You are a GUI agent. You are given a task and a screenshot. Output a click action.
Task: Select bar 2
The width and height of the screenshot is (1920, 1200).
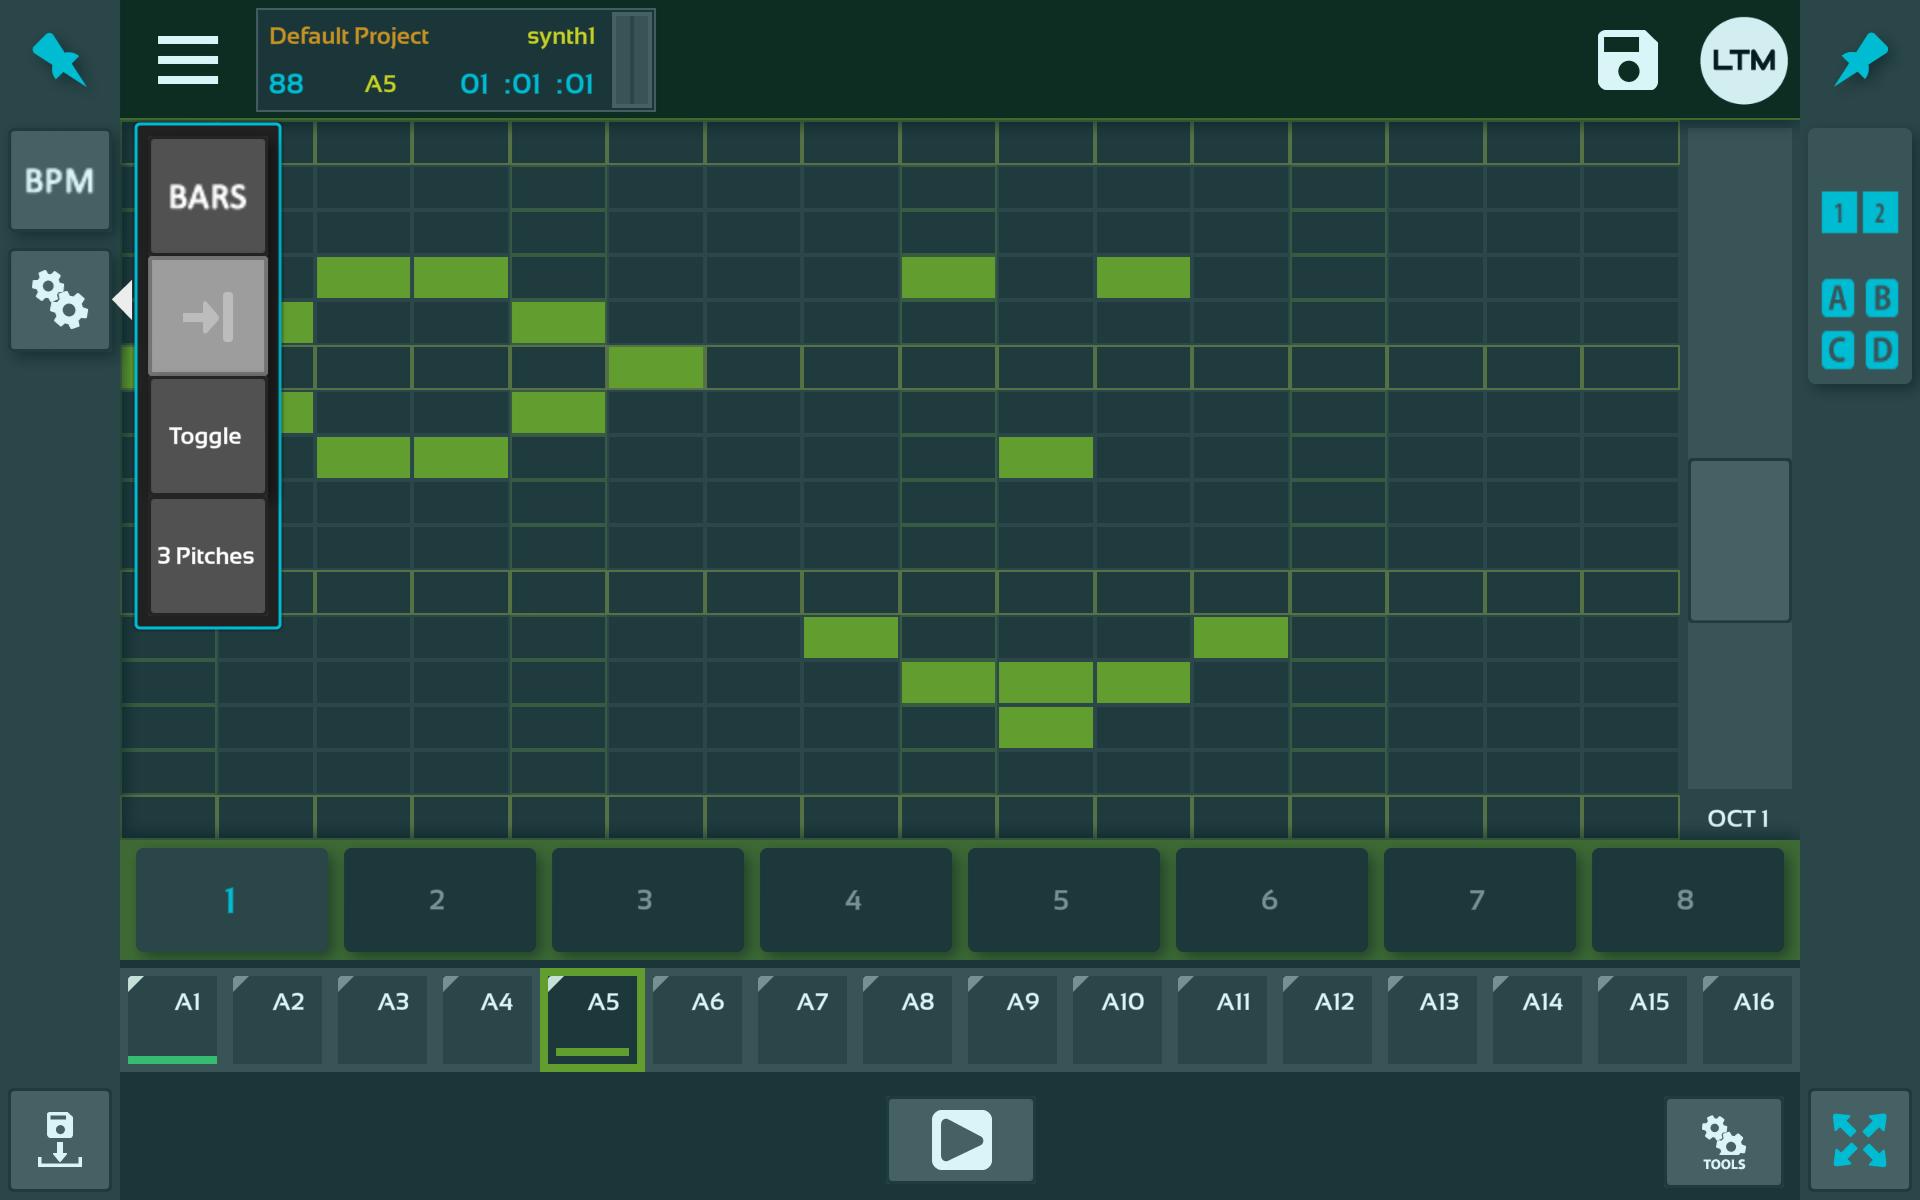pos(439,900)
